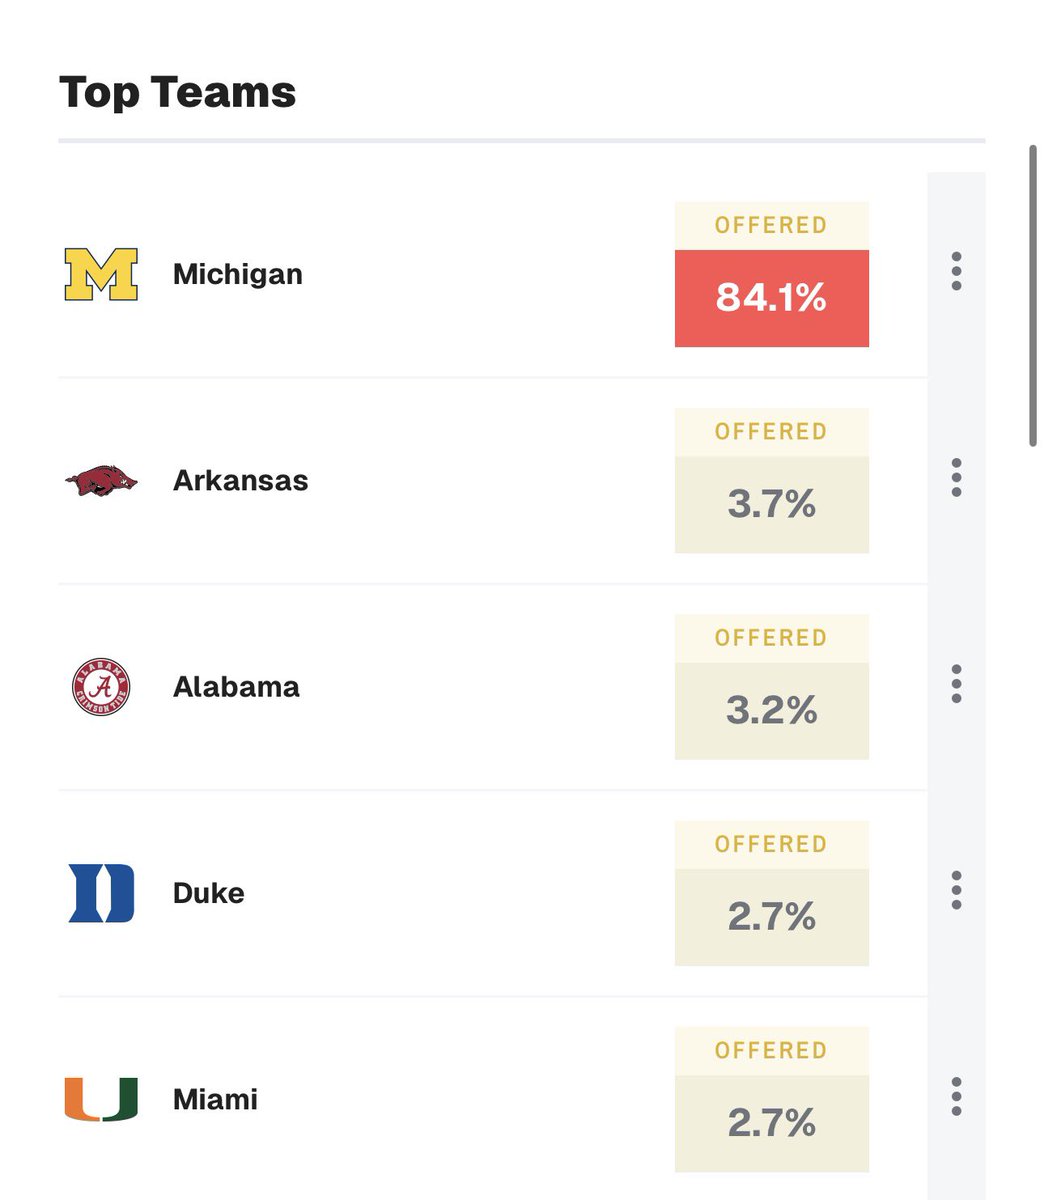Select the Michigan team name
Image resolution: width=1044 pixels, height=1200 pixels.
(x=238, y=275)
